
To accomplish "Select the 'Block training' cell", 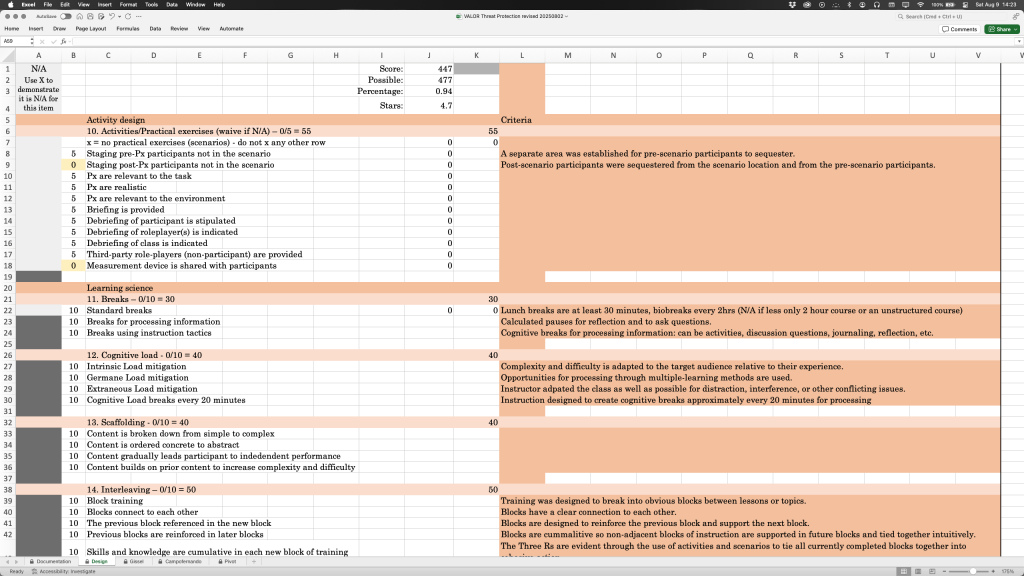I will click(x=114, y=501).
